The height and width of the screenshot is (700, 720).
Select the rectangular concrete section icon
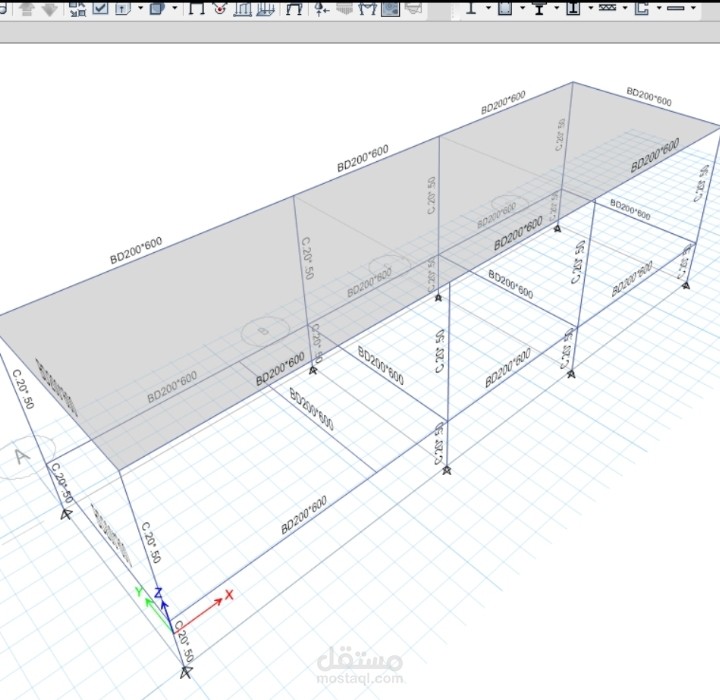(x=505, y=8)
